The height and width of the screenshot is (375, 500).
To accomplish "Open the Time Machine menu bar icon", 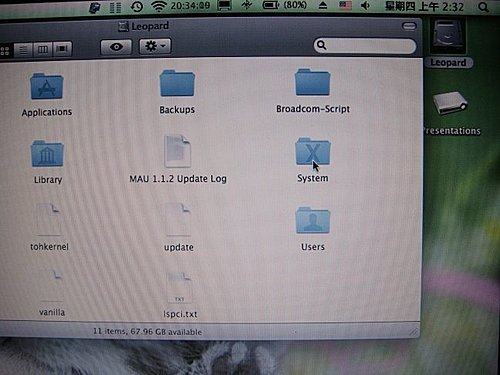I will click(137, 7).
